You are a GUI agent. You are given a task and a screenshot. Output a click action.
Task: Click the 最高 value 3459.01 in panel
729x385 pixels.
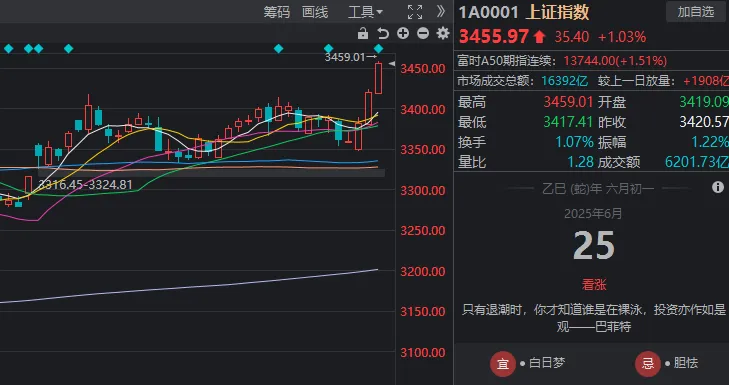(569, 102)
